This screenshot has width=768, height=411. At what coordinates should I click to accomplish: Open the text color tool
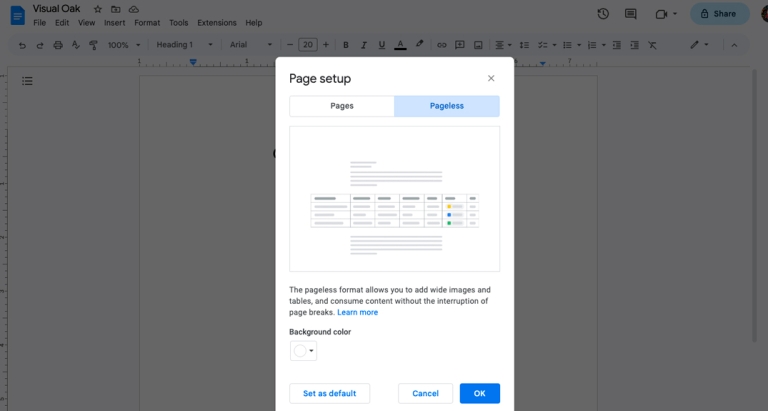coord(400,45)
